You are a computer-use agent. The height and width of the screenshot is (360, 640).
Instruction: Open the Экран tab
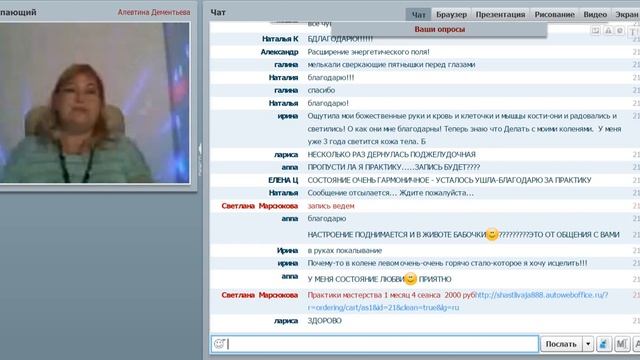627,15
